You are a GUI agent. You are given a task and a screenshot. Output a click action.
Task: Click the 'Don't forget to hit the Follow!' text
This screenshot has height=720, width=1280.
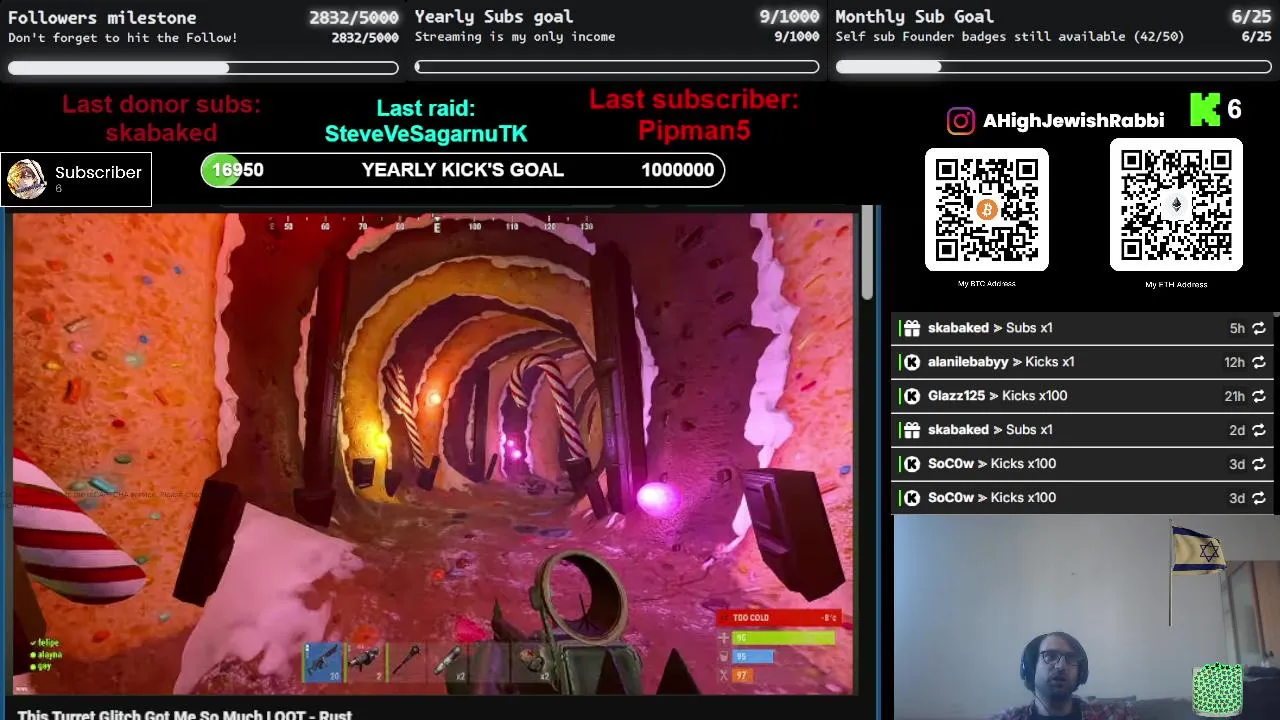(123, 38)
